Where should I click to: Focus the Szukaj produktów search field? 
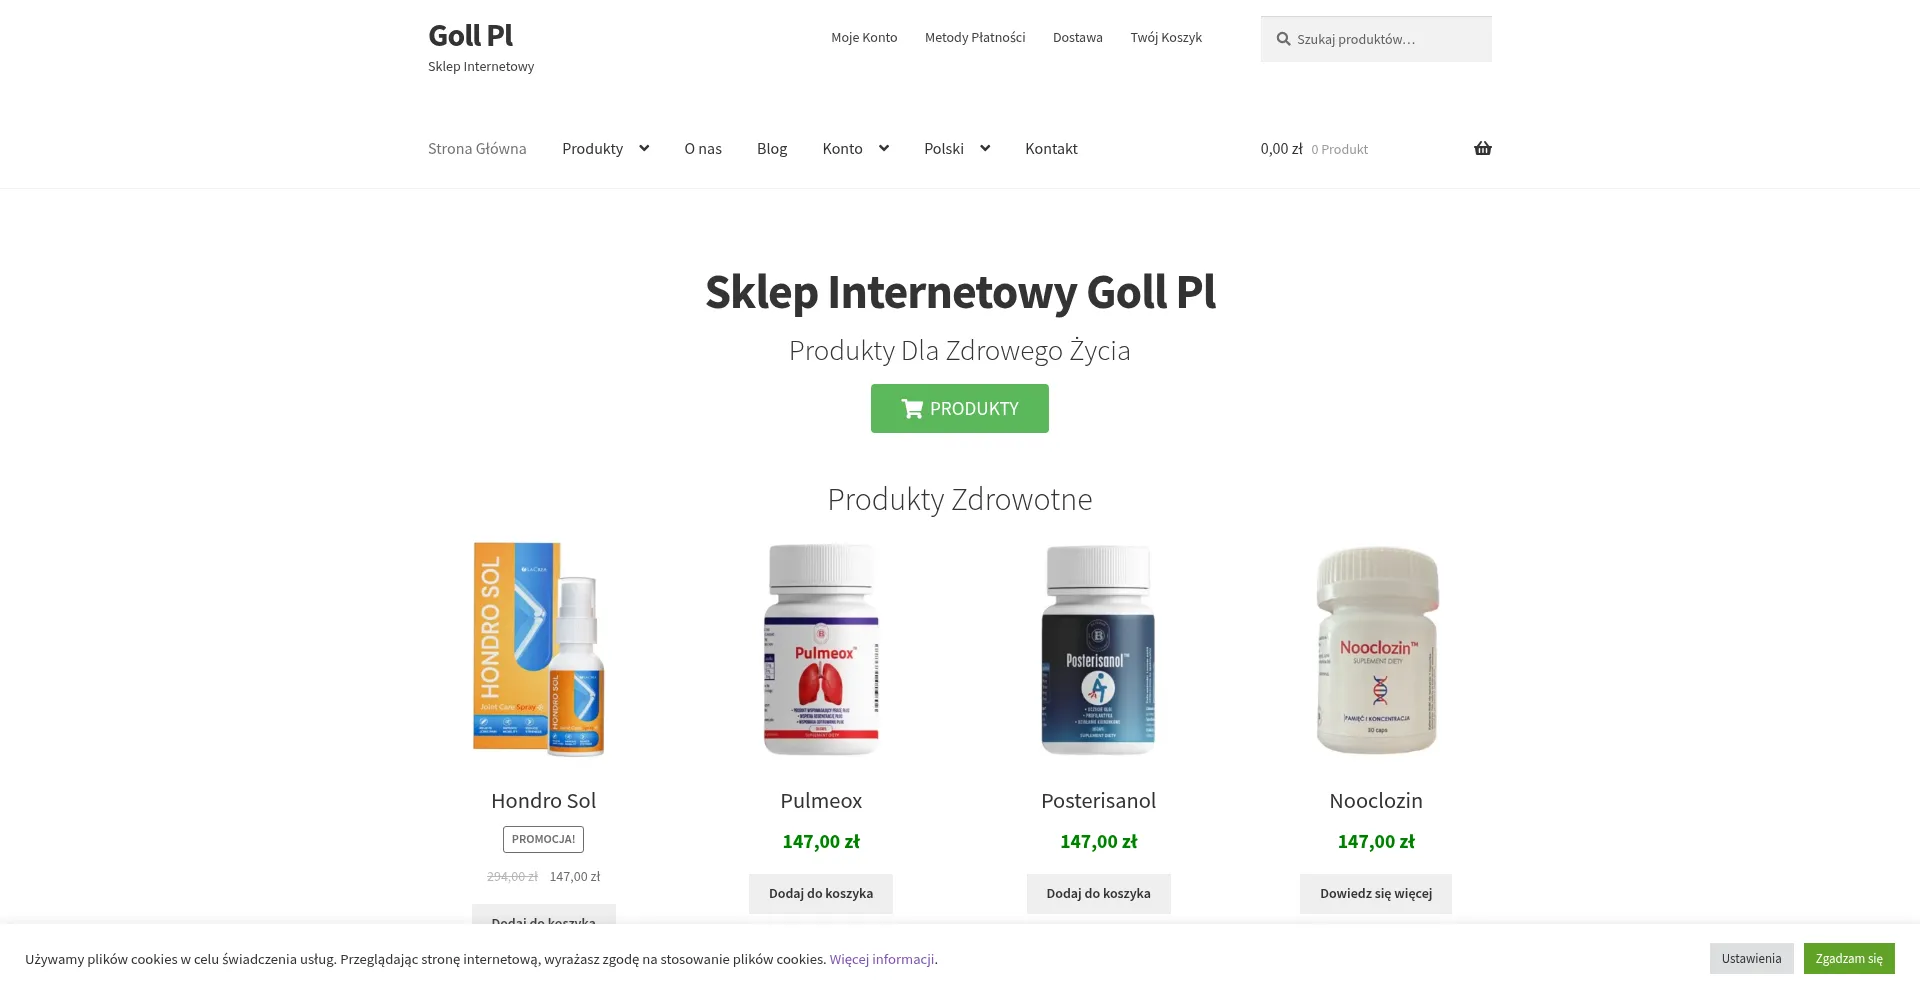(1376, 39)
